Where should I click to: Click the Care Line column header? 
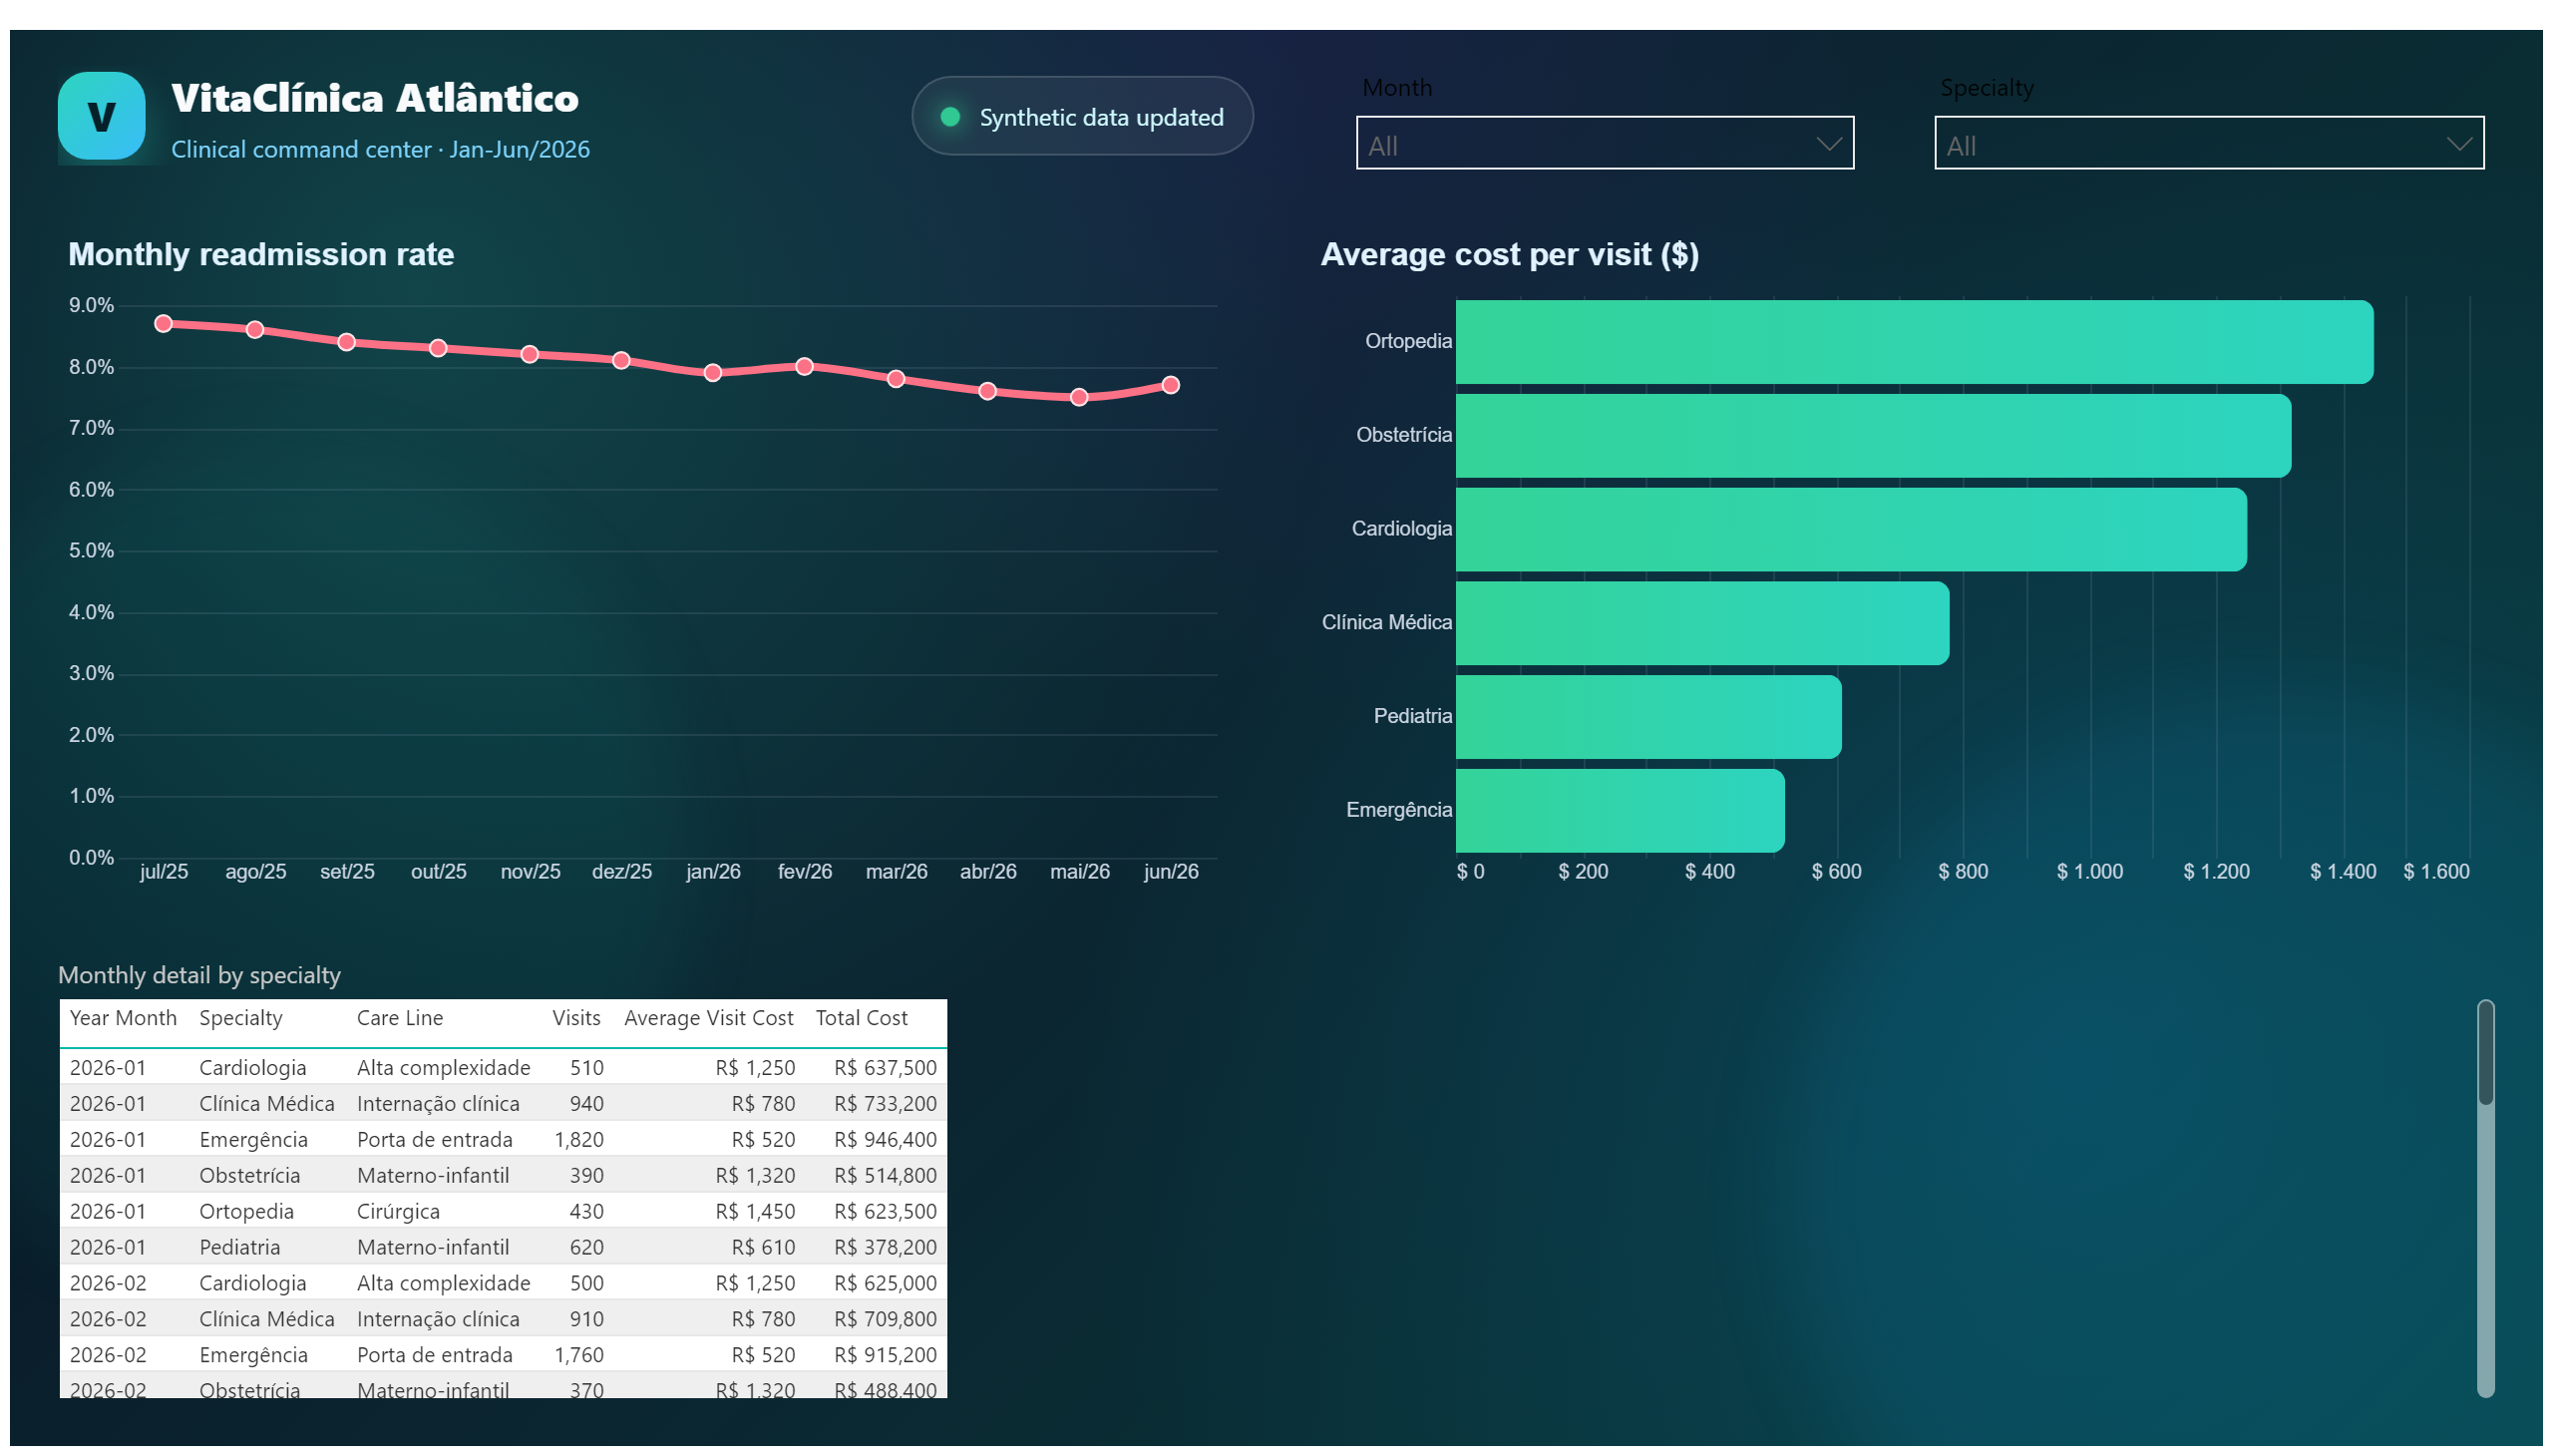tap(399, 1018)
